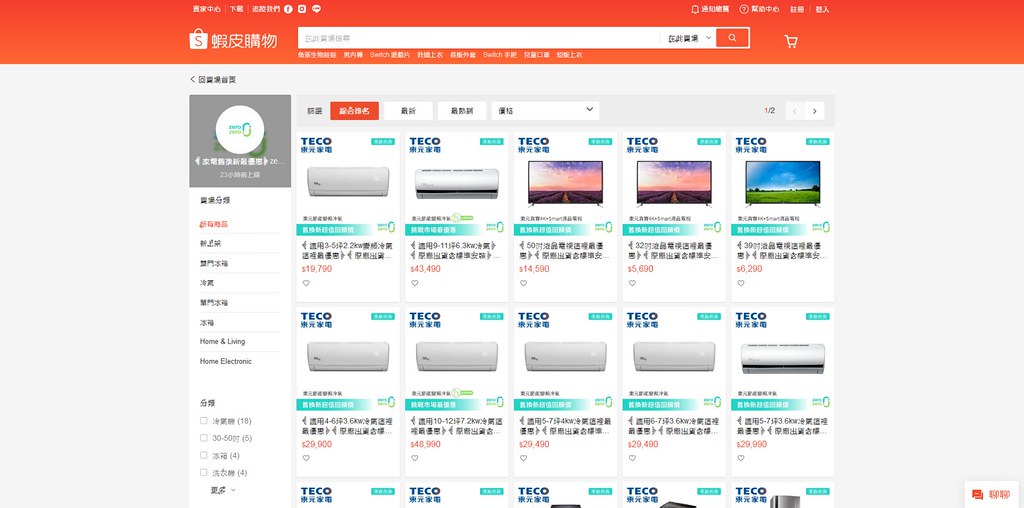Click the 註冊 sign-up link
This screenshot has width=1024, height=508.
coord(797,9)
